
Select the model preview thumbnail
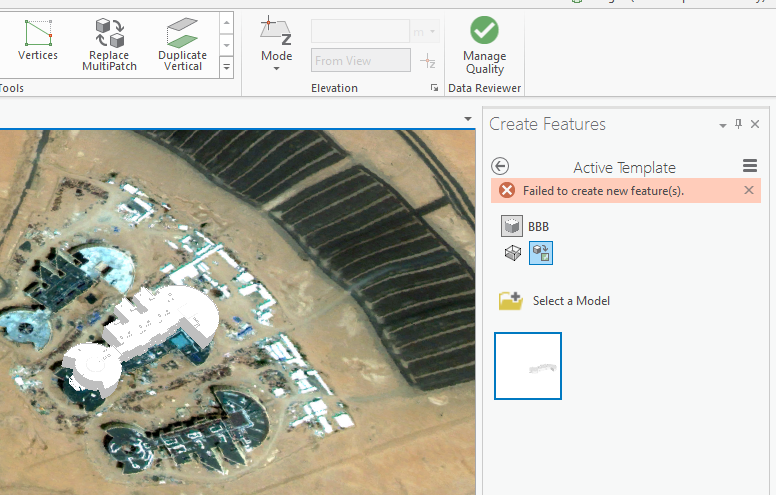pyautogui.click(x=528, y=366)
